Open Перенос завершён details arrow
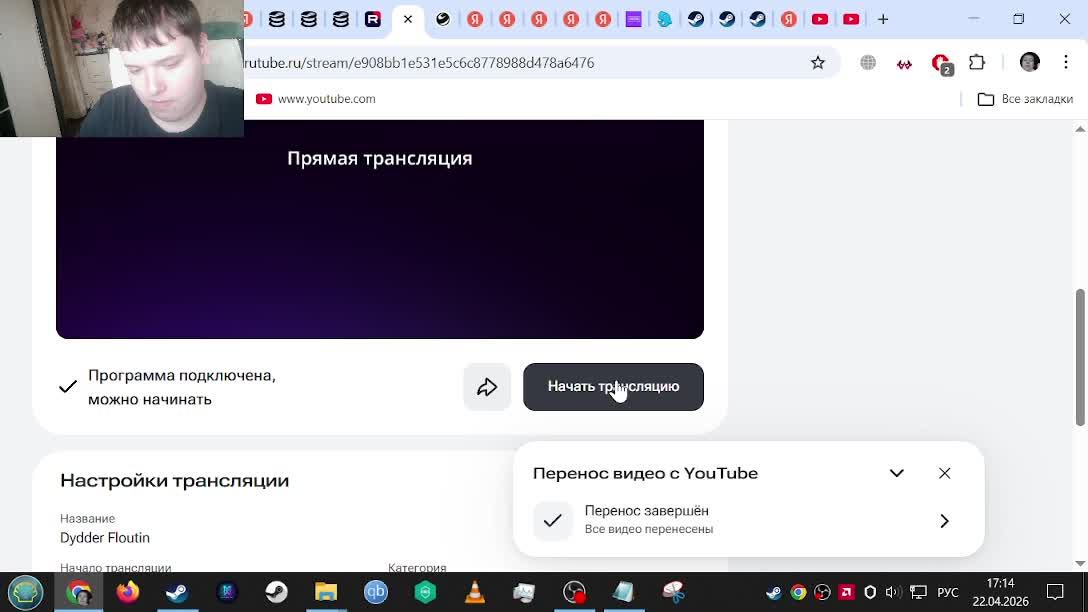1088x612 pixels. 944,521
